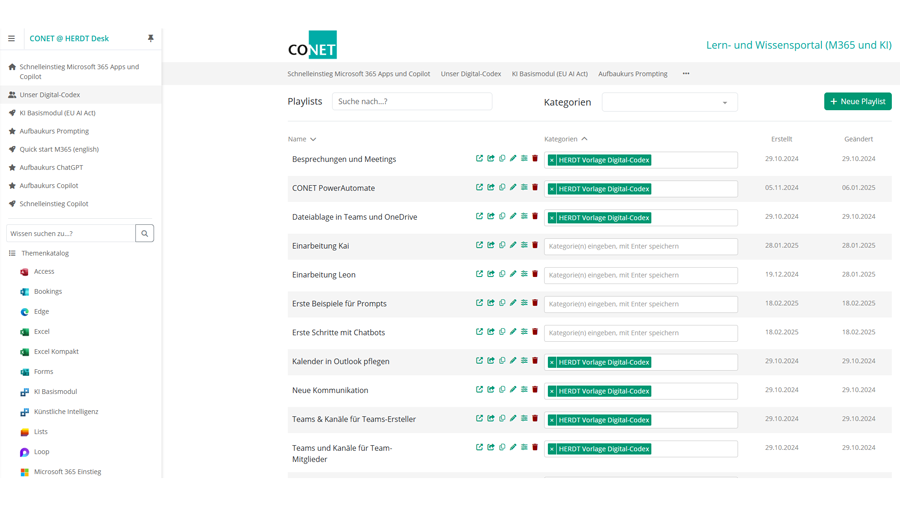Open Unser Digital-Codex in top navigation bar
Image resolution: width=900 pixels, height=506 pixels.
[471, 73]
